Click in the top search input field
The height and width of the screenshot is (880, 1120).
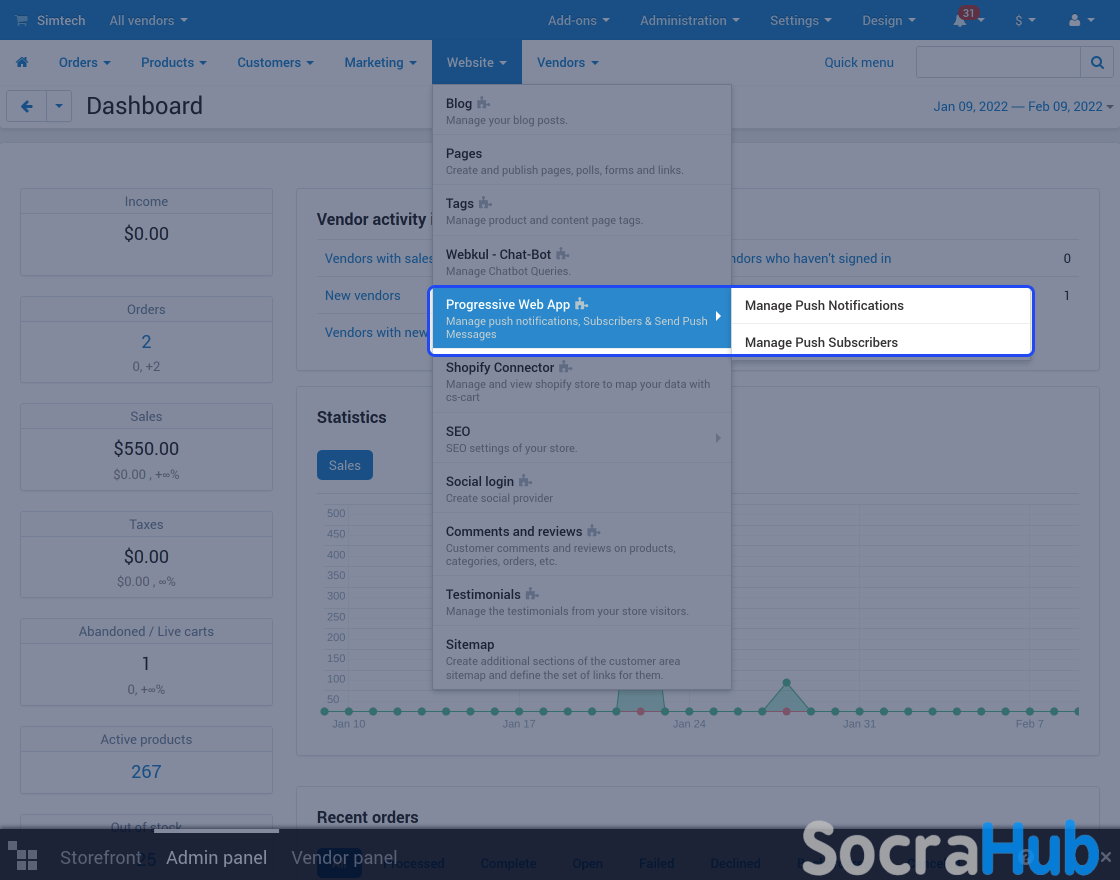pyautogui.click(x=998, y=62)
